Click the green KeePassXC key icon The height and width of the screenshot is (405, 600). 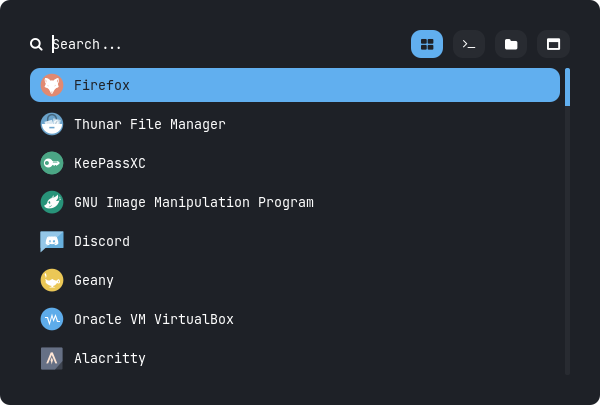click(52, 163)
